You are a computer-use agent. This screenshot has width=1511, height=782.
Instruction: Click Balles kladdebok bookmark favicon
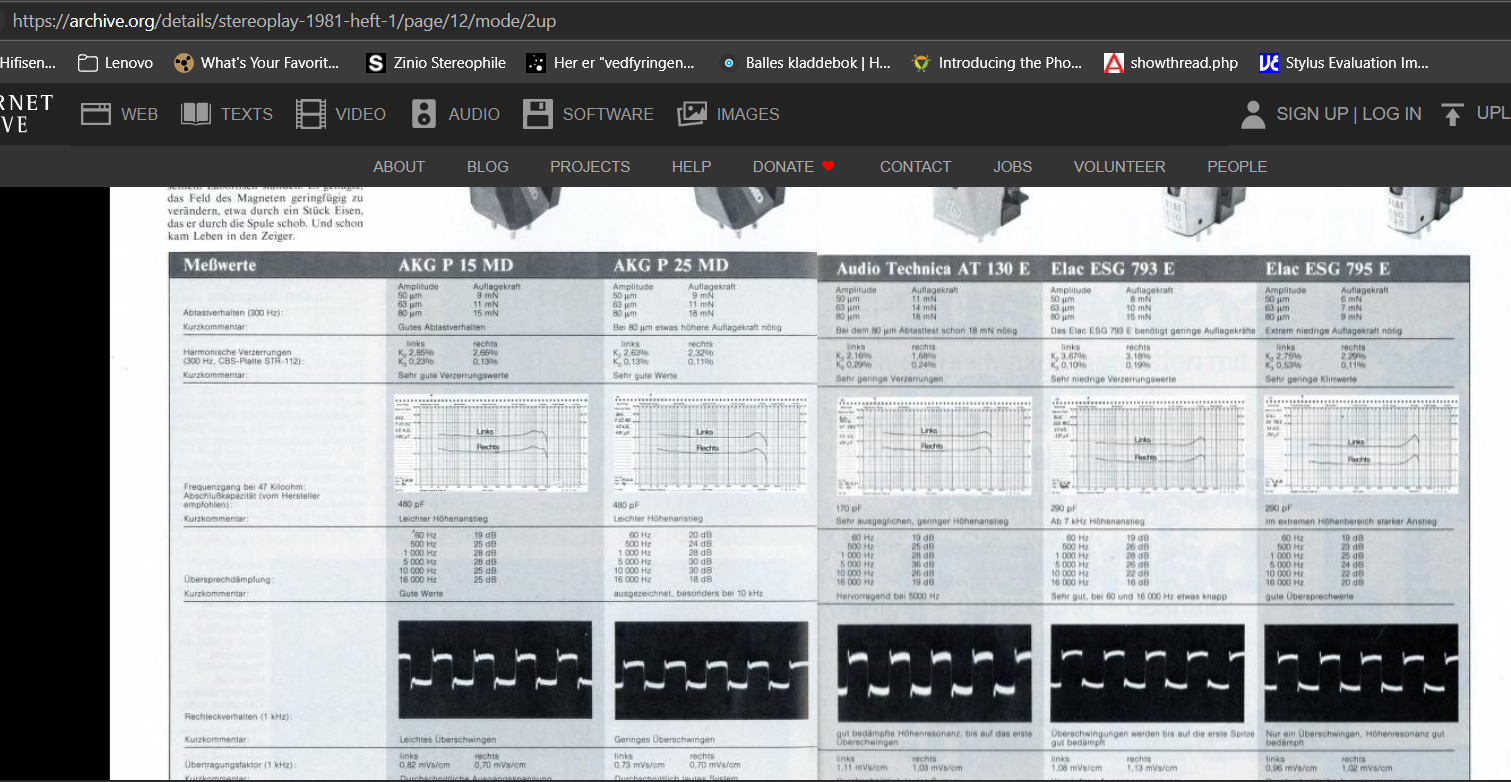point(728,63)
